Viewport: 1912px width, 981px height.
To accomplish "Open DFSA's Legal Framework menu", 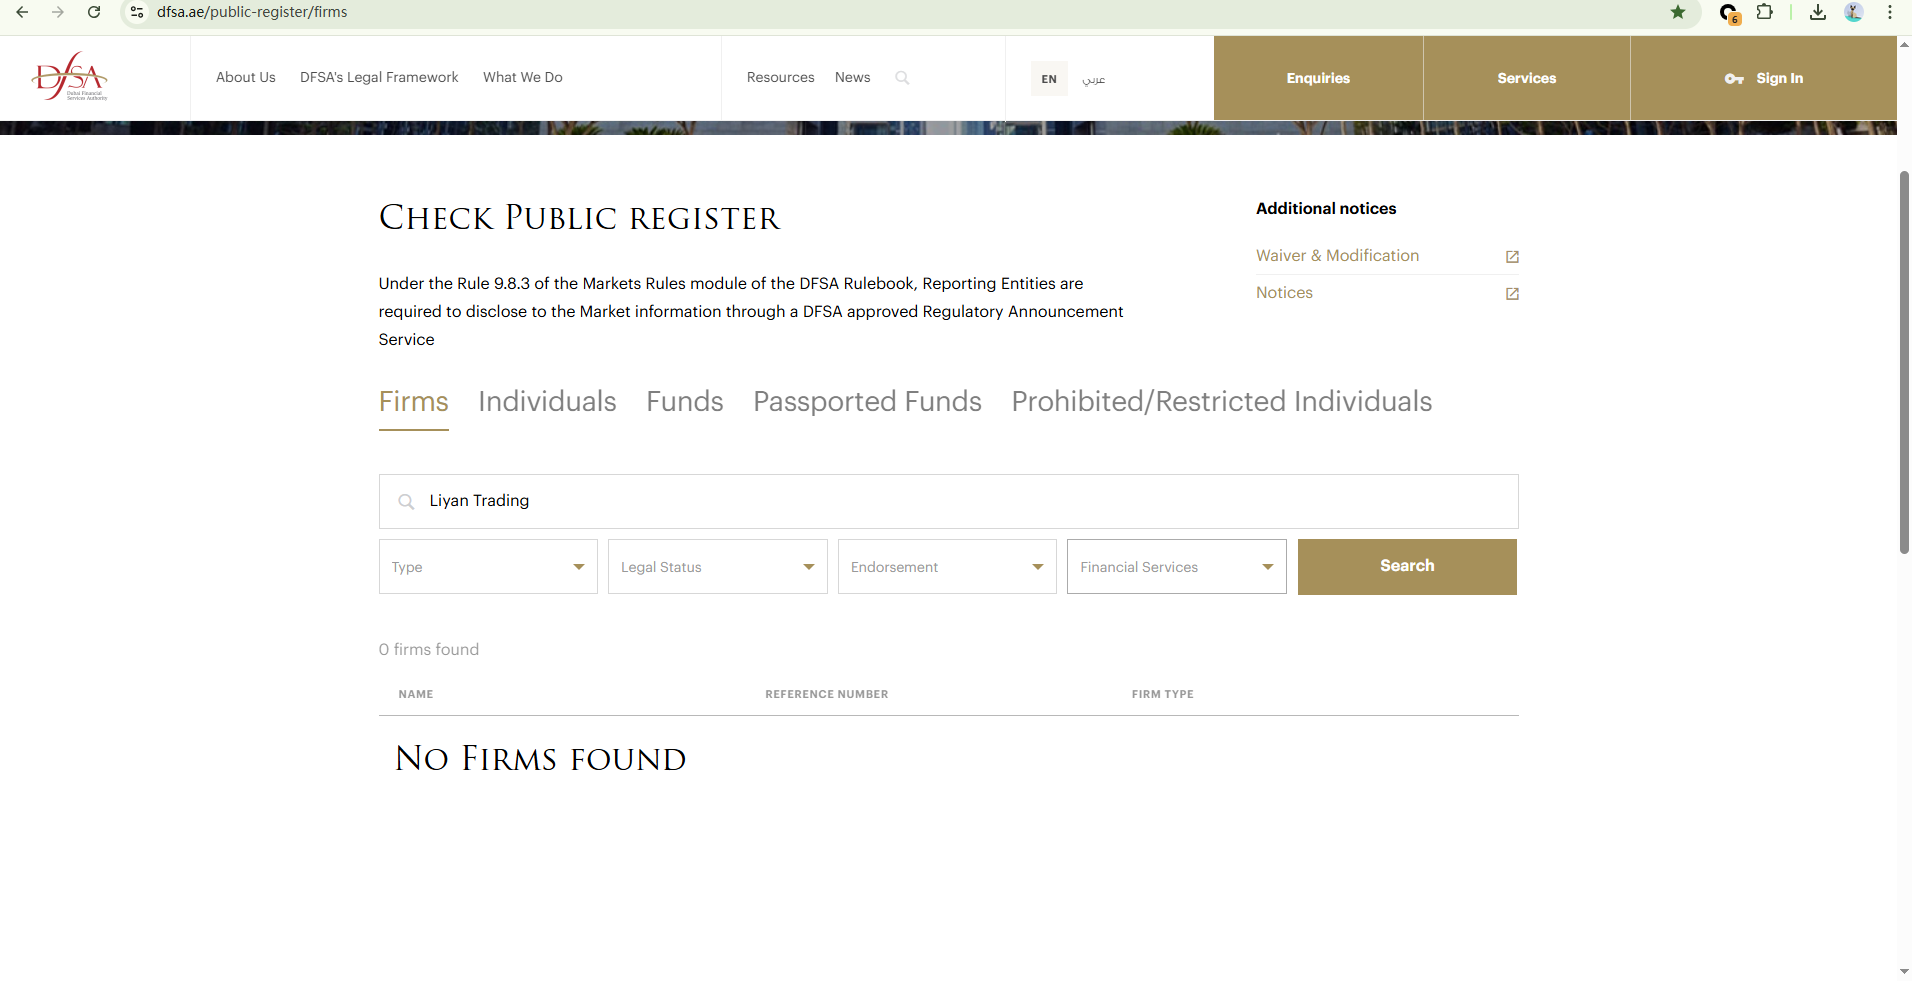I will 379,77.
